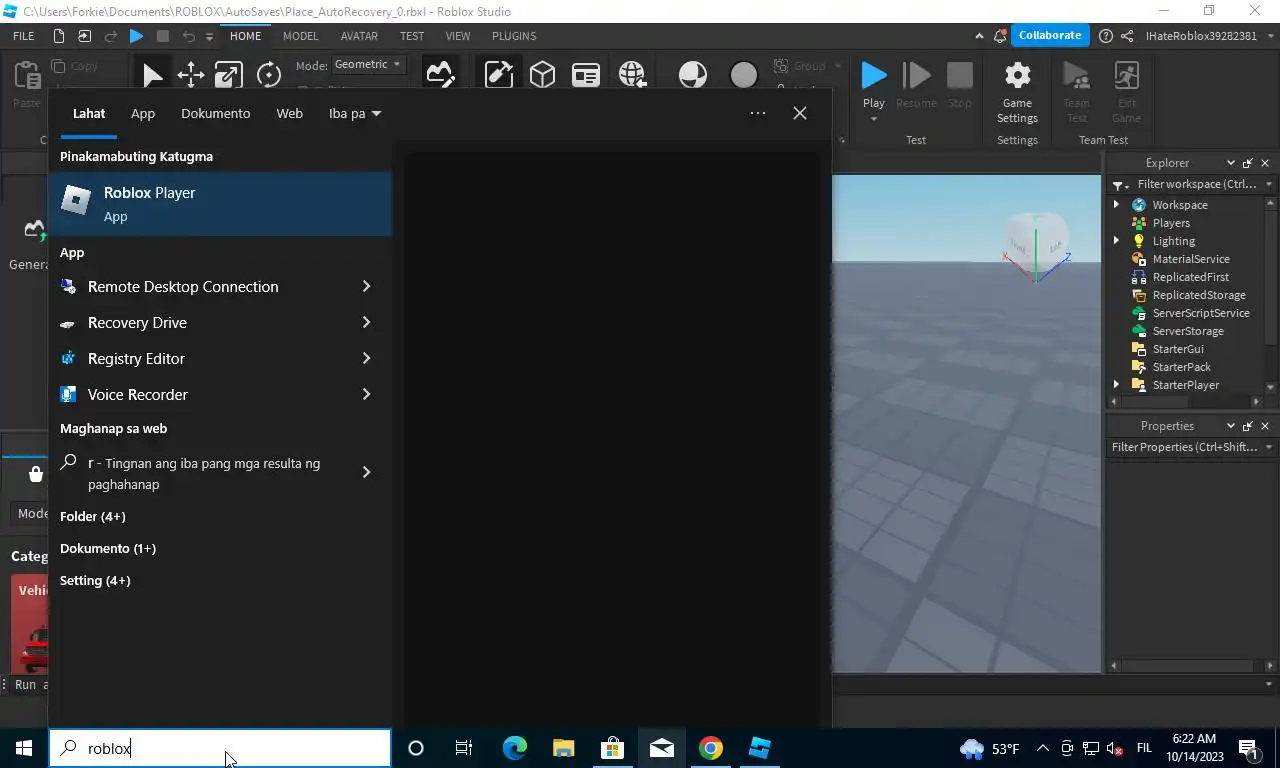
Task: Expand the Workspace node in Explorer
Action: coord(1116,205)
